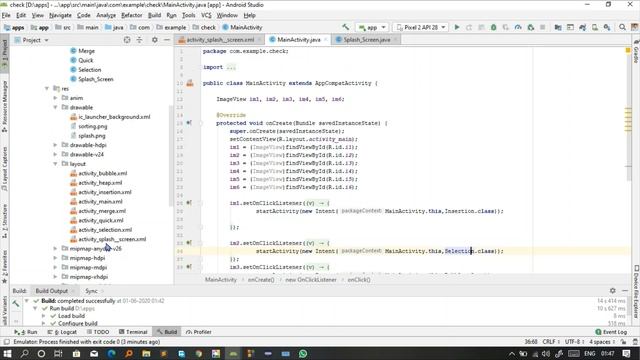Click the onCreate() breadcrumb
This screenshot has width=640, height=360.
tap(261, 280)
